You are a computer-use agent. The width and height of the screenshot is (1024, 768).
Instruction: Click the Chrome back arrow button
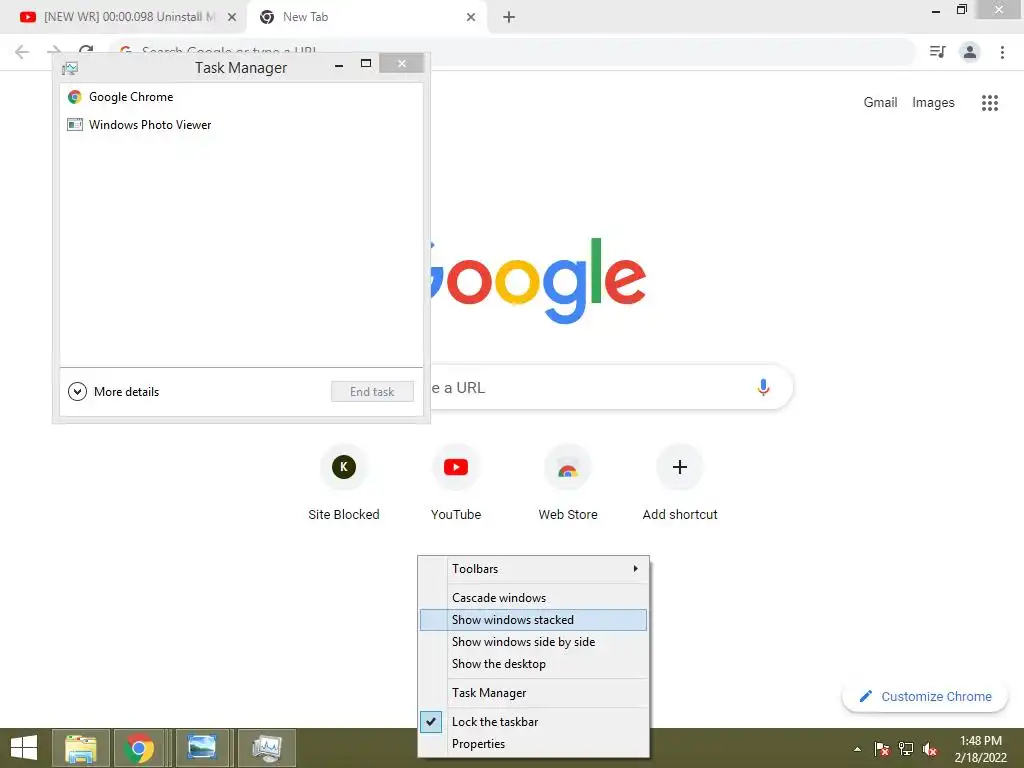point(22,52)
